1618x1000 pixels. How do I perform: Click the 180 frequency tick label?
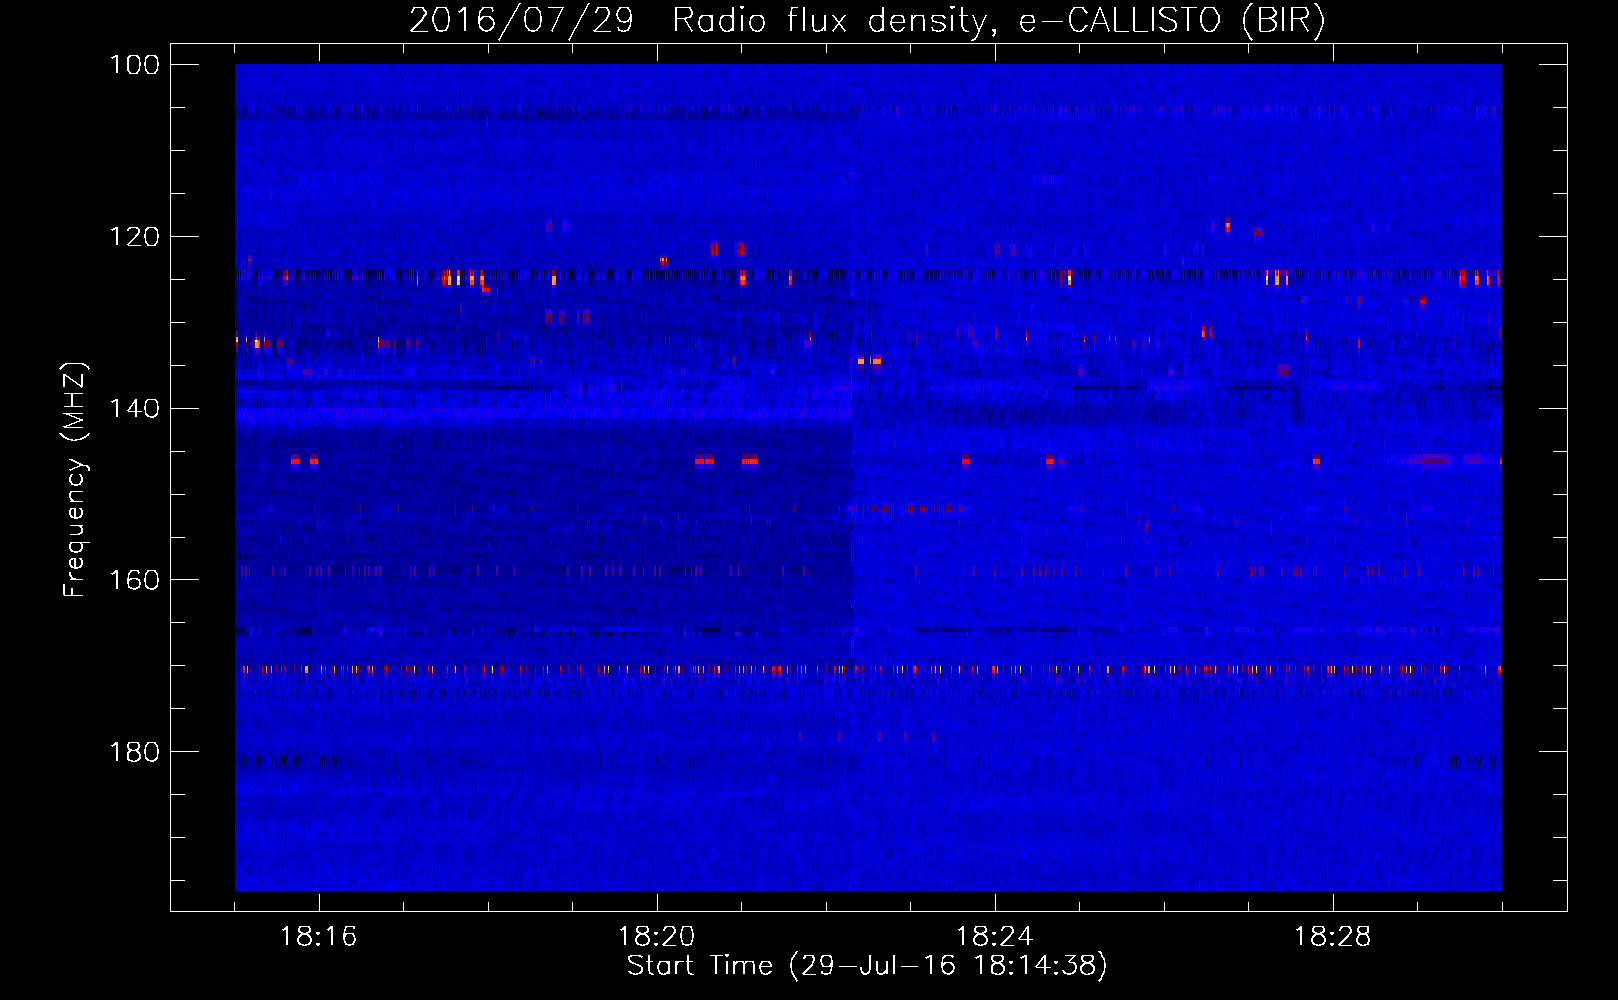135,752
